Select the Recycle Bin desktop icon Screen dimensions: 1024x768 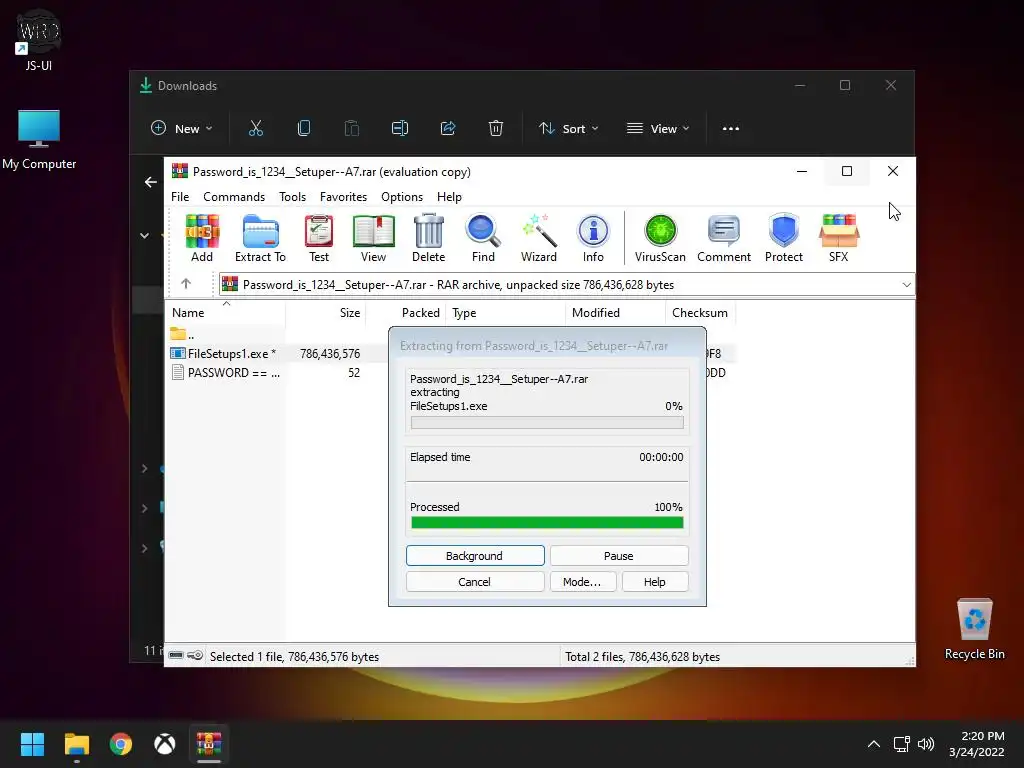click(974, 628)
